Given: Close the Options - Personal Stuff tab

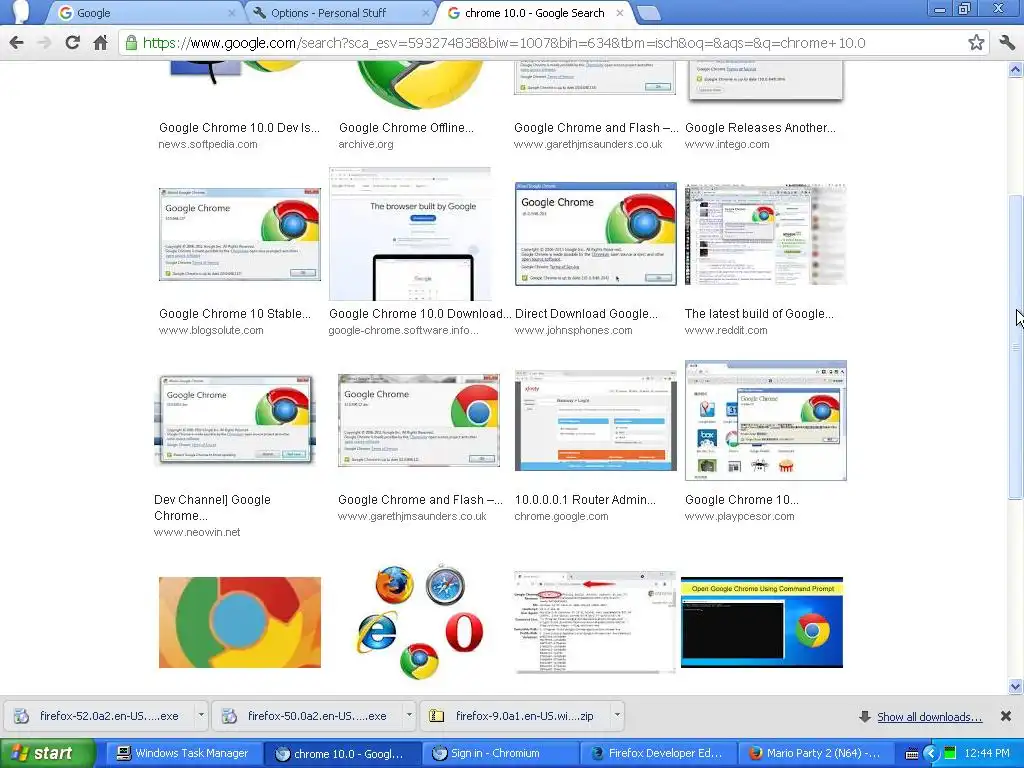Looking at the screenshot, I should [x=426, y=13].
